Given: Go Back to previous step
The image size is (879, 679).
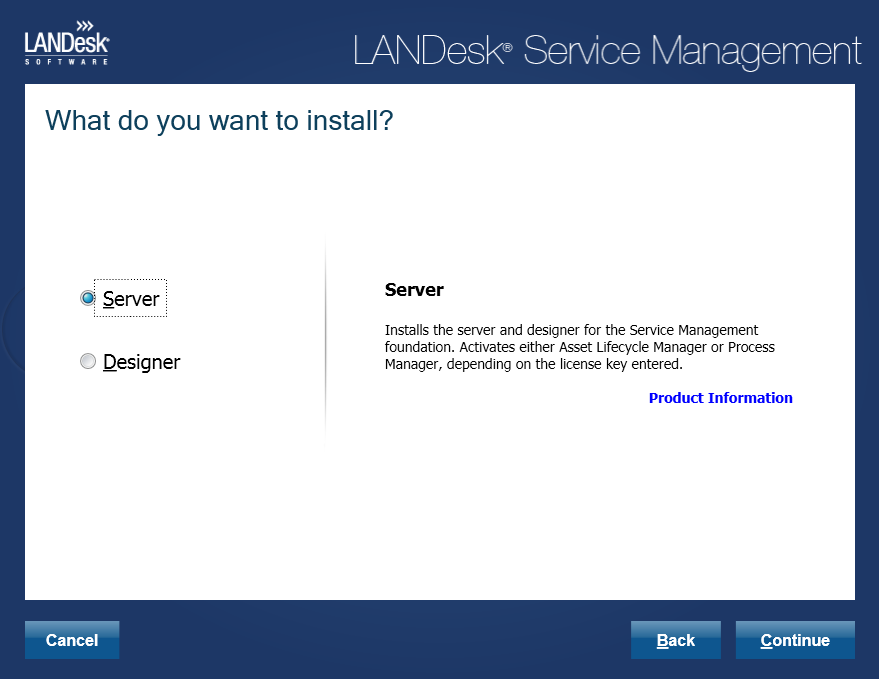Looking at the screenshot, I should click(x=676, y=640).
